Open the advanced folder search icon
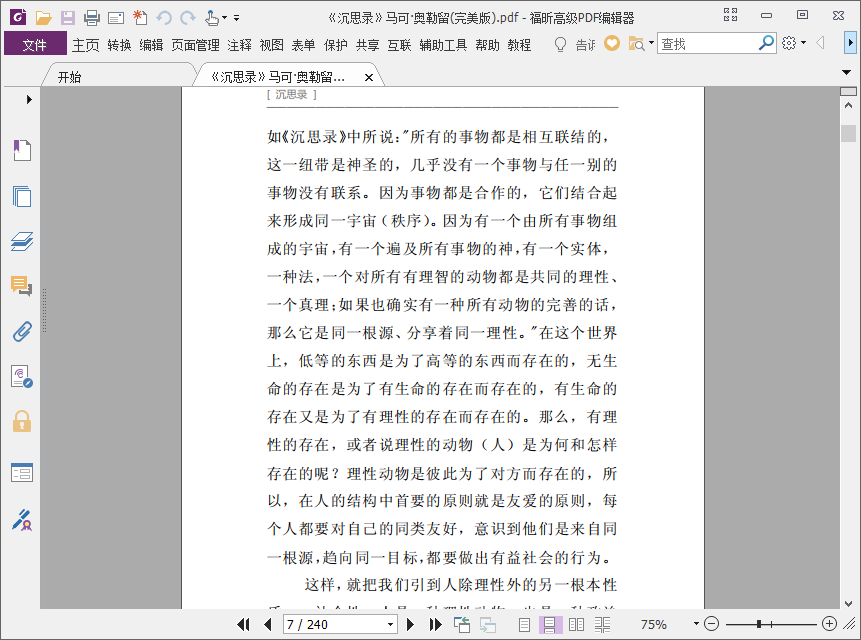Viewport: 861px width, 640px height. pyautogui.click(x=636, y=43)
